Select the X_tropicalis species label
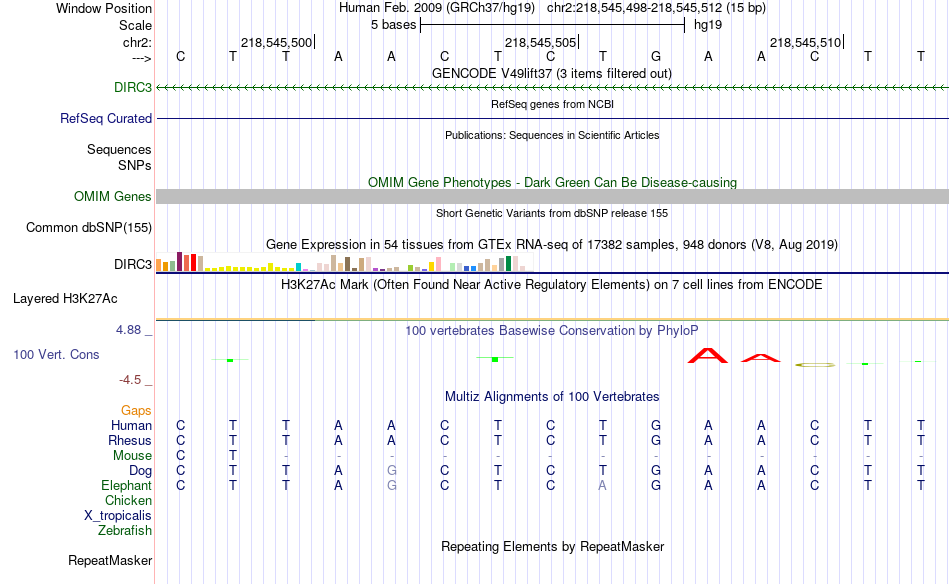This screenshot has width=950, height=584. pyautogui.click(x=118, y=516)
